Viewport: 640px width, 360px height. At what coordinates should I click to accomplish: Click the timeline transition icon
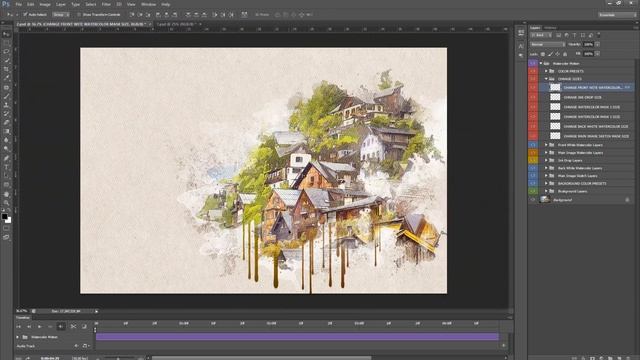tap(84, 327)
